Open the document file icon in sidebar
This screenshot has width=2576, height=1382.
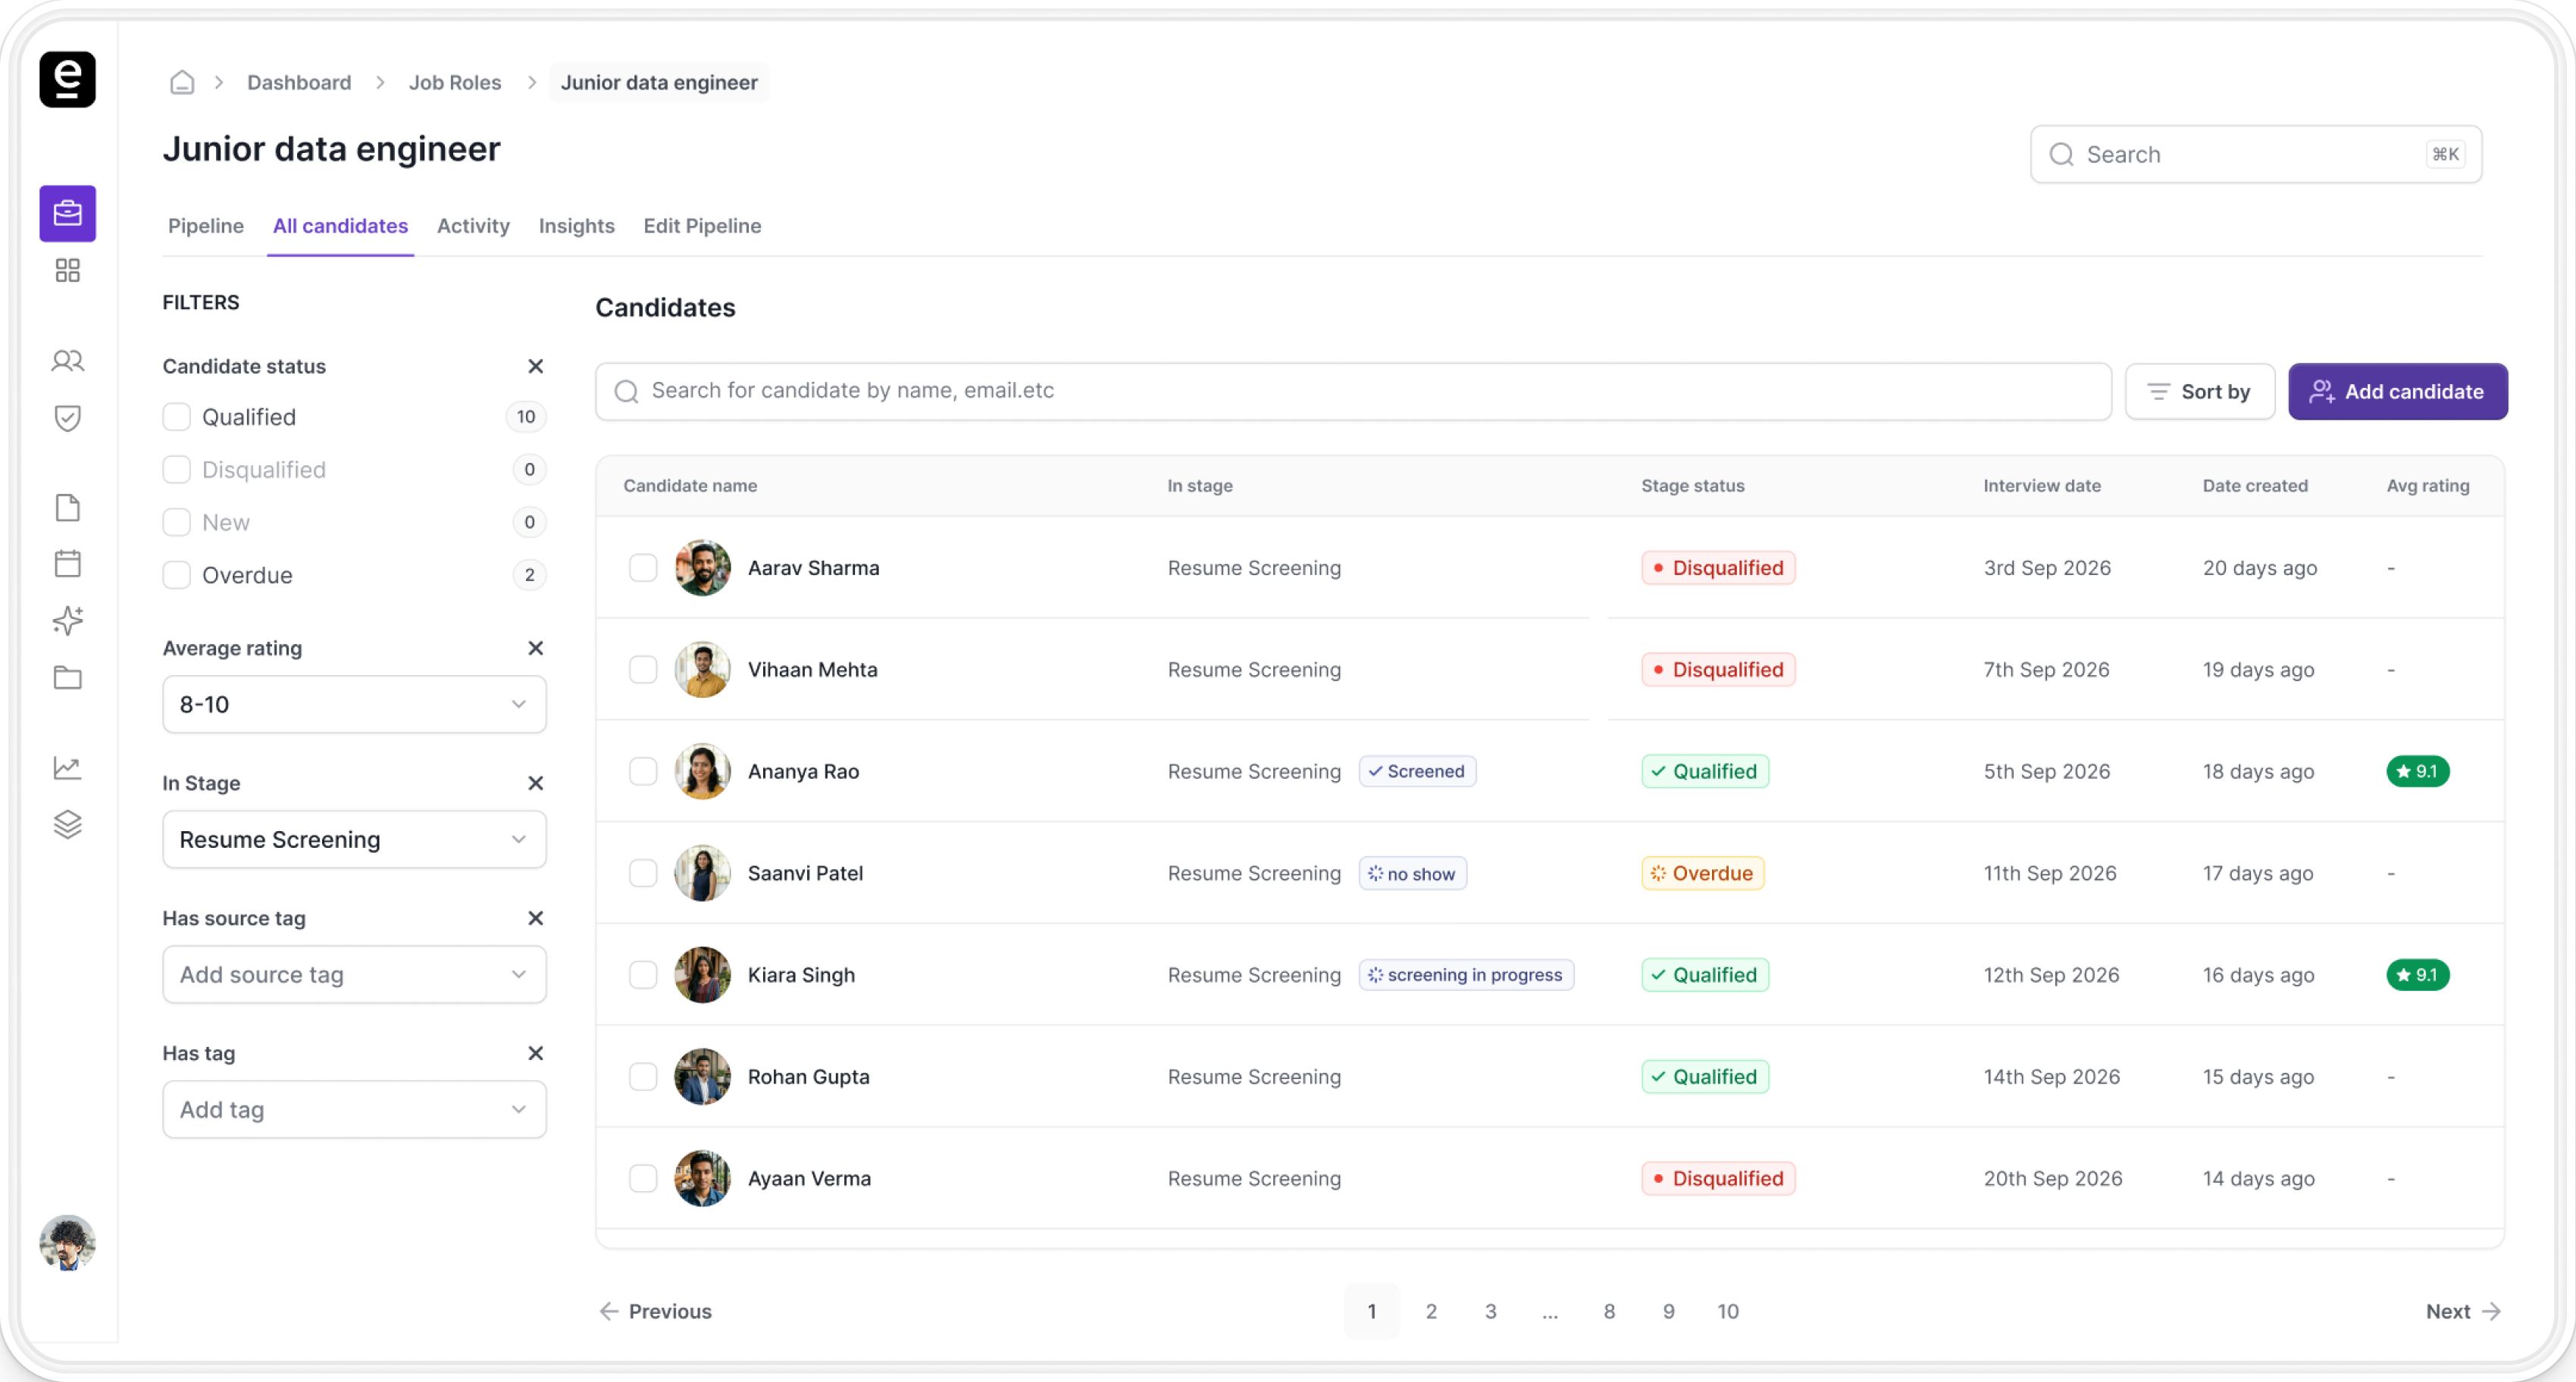pos(67,507)
